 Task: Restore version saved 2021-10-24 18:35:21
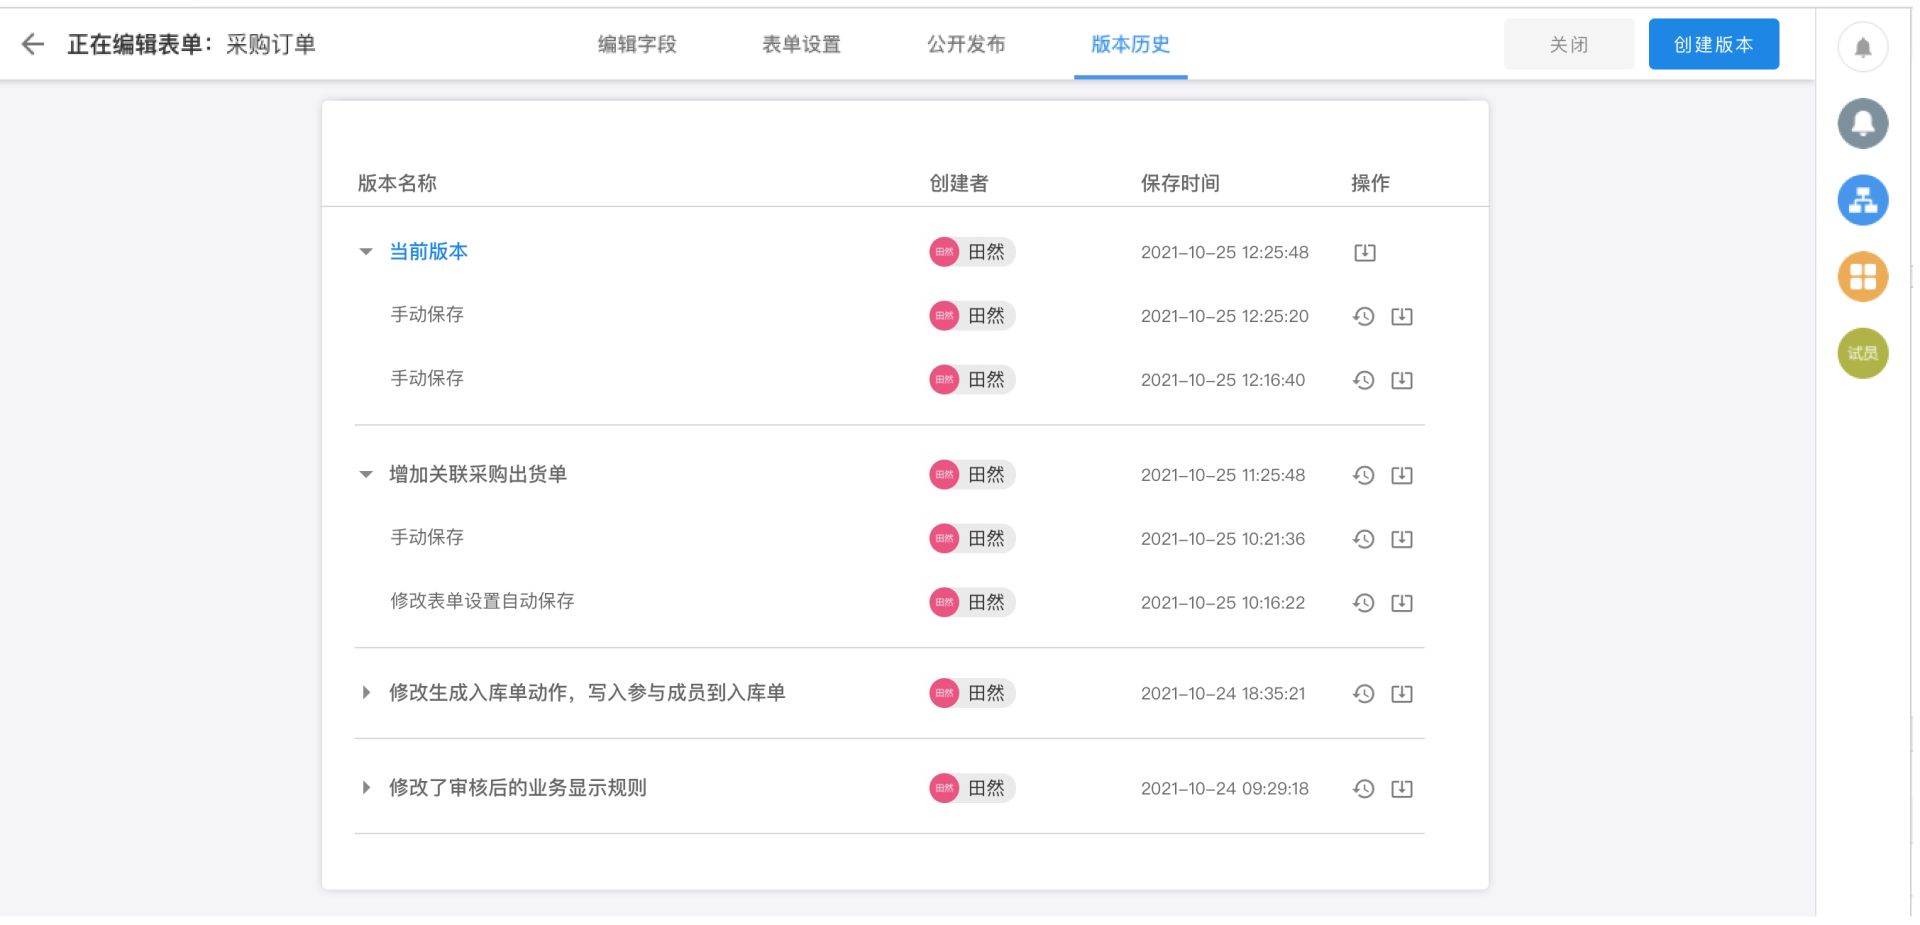[1363, 694]
